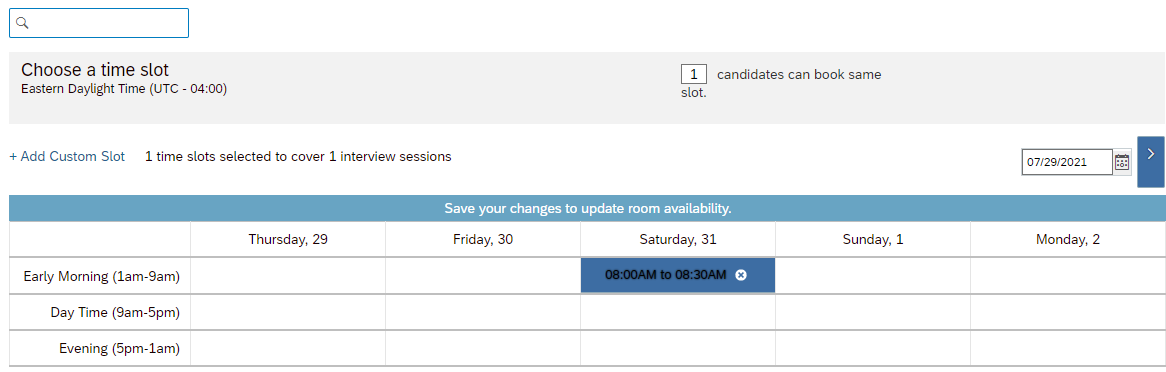The image size is (1166, 372).
Task: Click the Monday, 2 column header
Action: tap(1067, 240)
